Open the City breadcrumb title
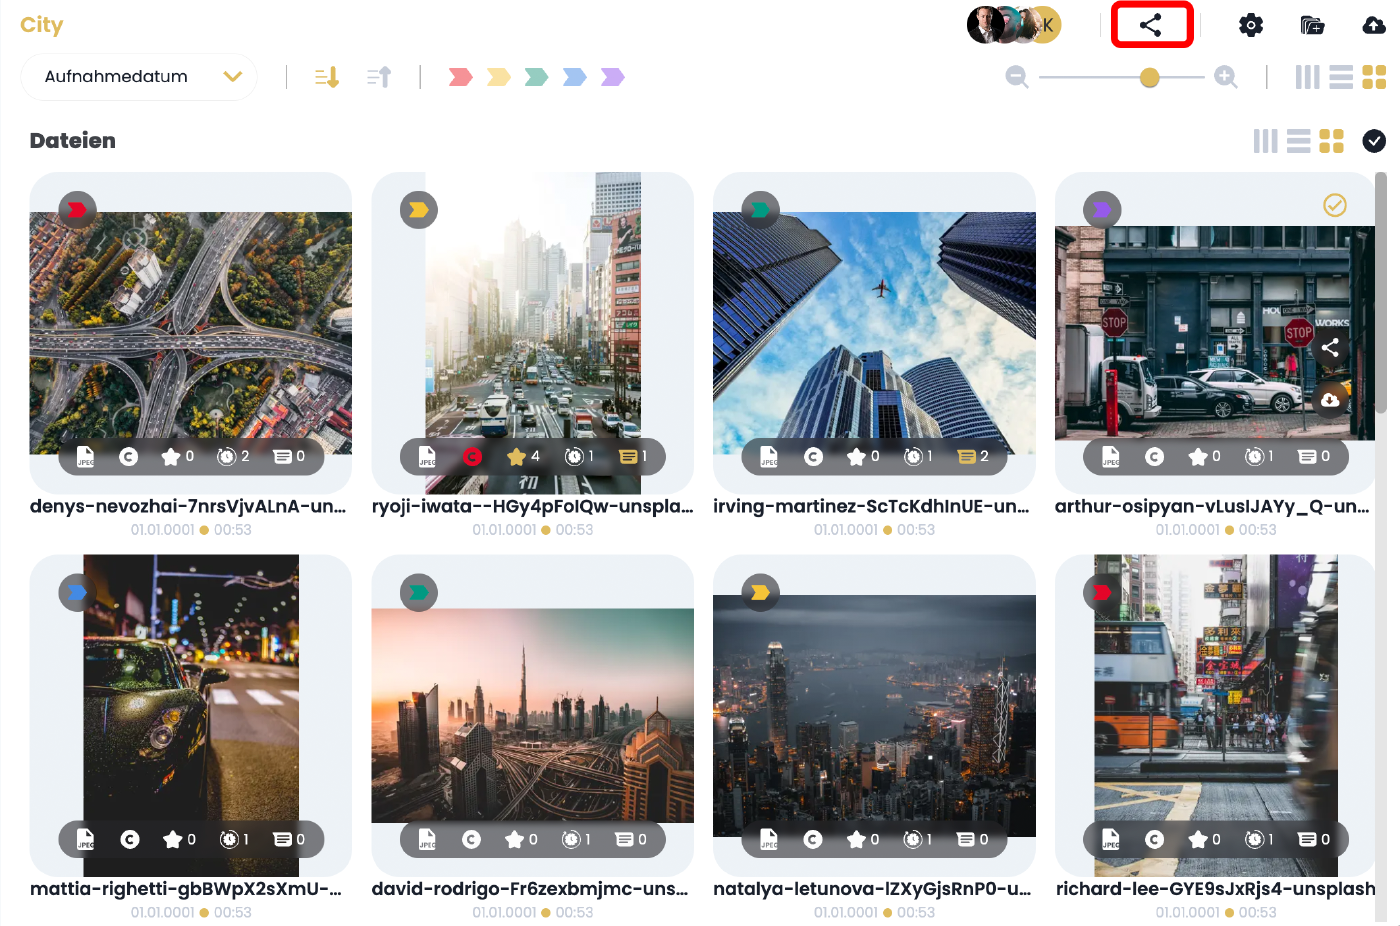 (x=42, y=25)
